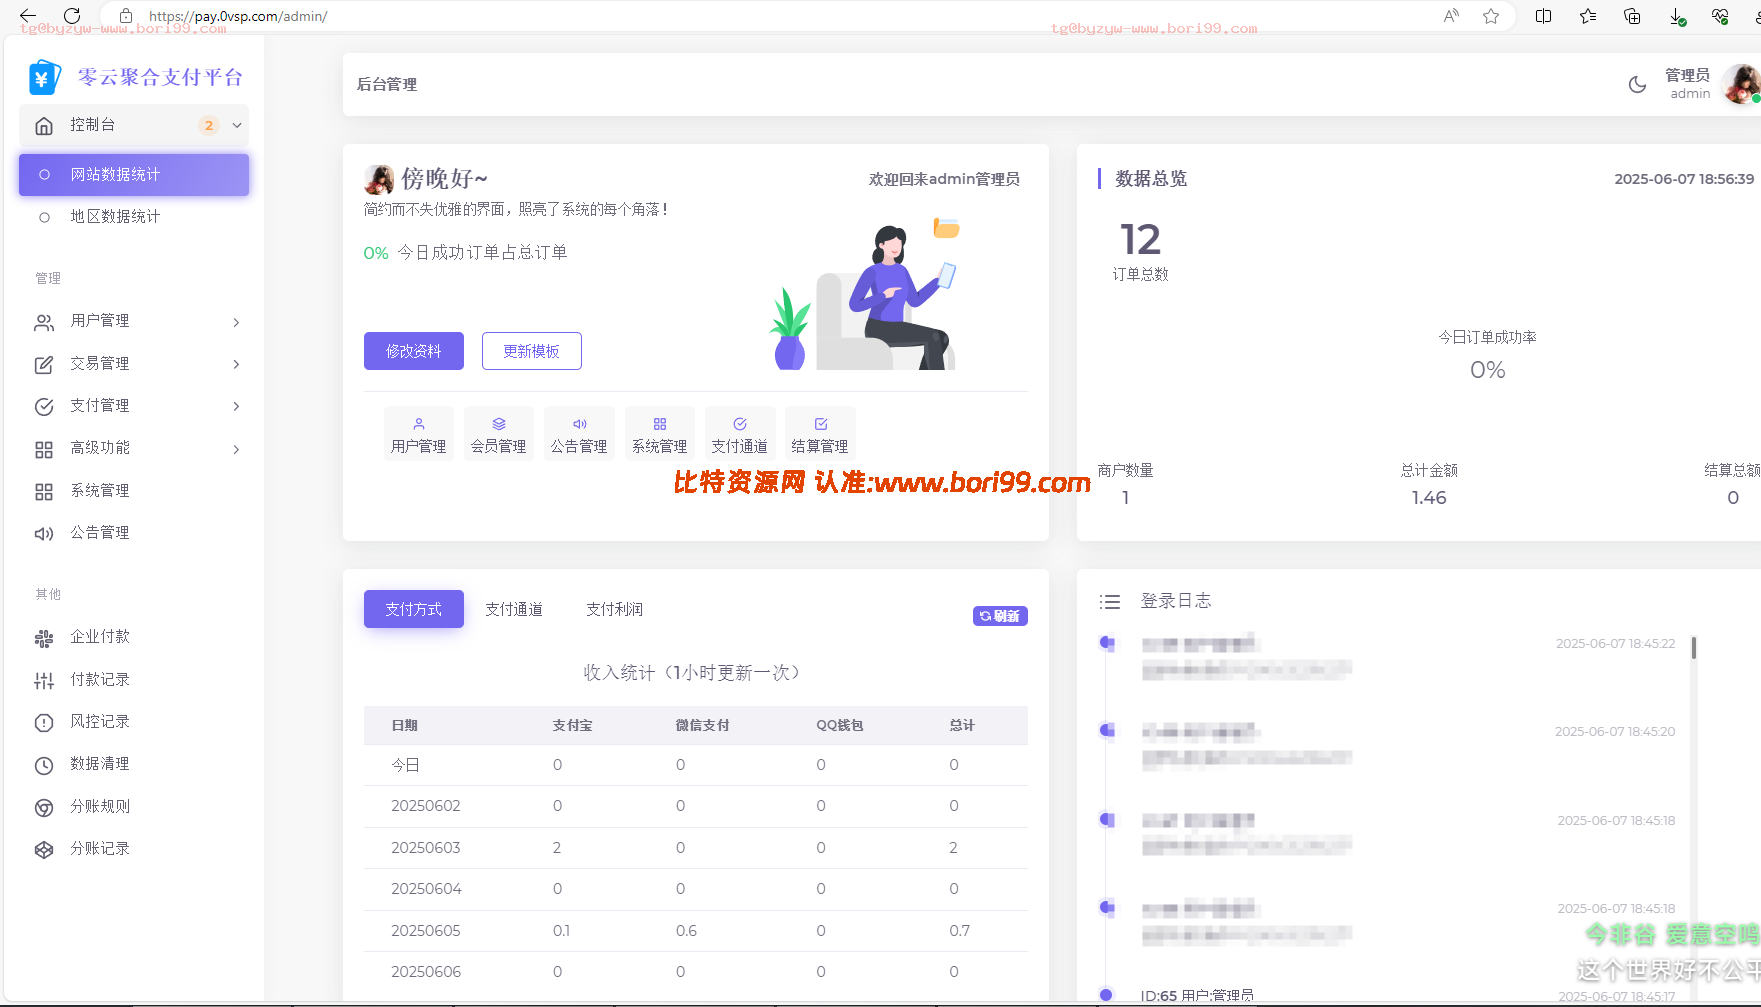1761x1007 pixels.
Task: Click 用户管理 people icon in sidebar
Action: [x=44, y=322]
